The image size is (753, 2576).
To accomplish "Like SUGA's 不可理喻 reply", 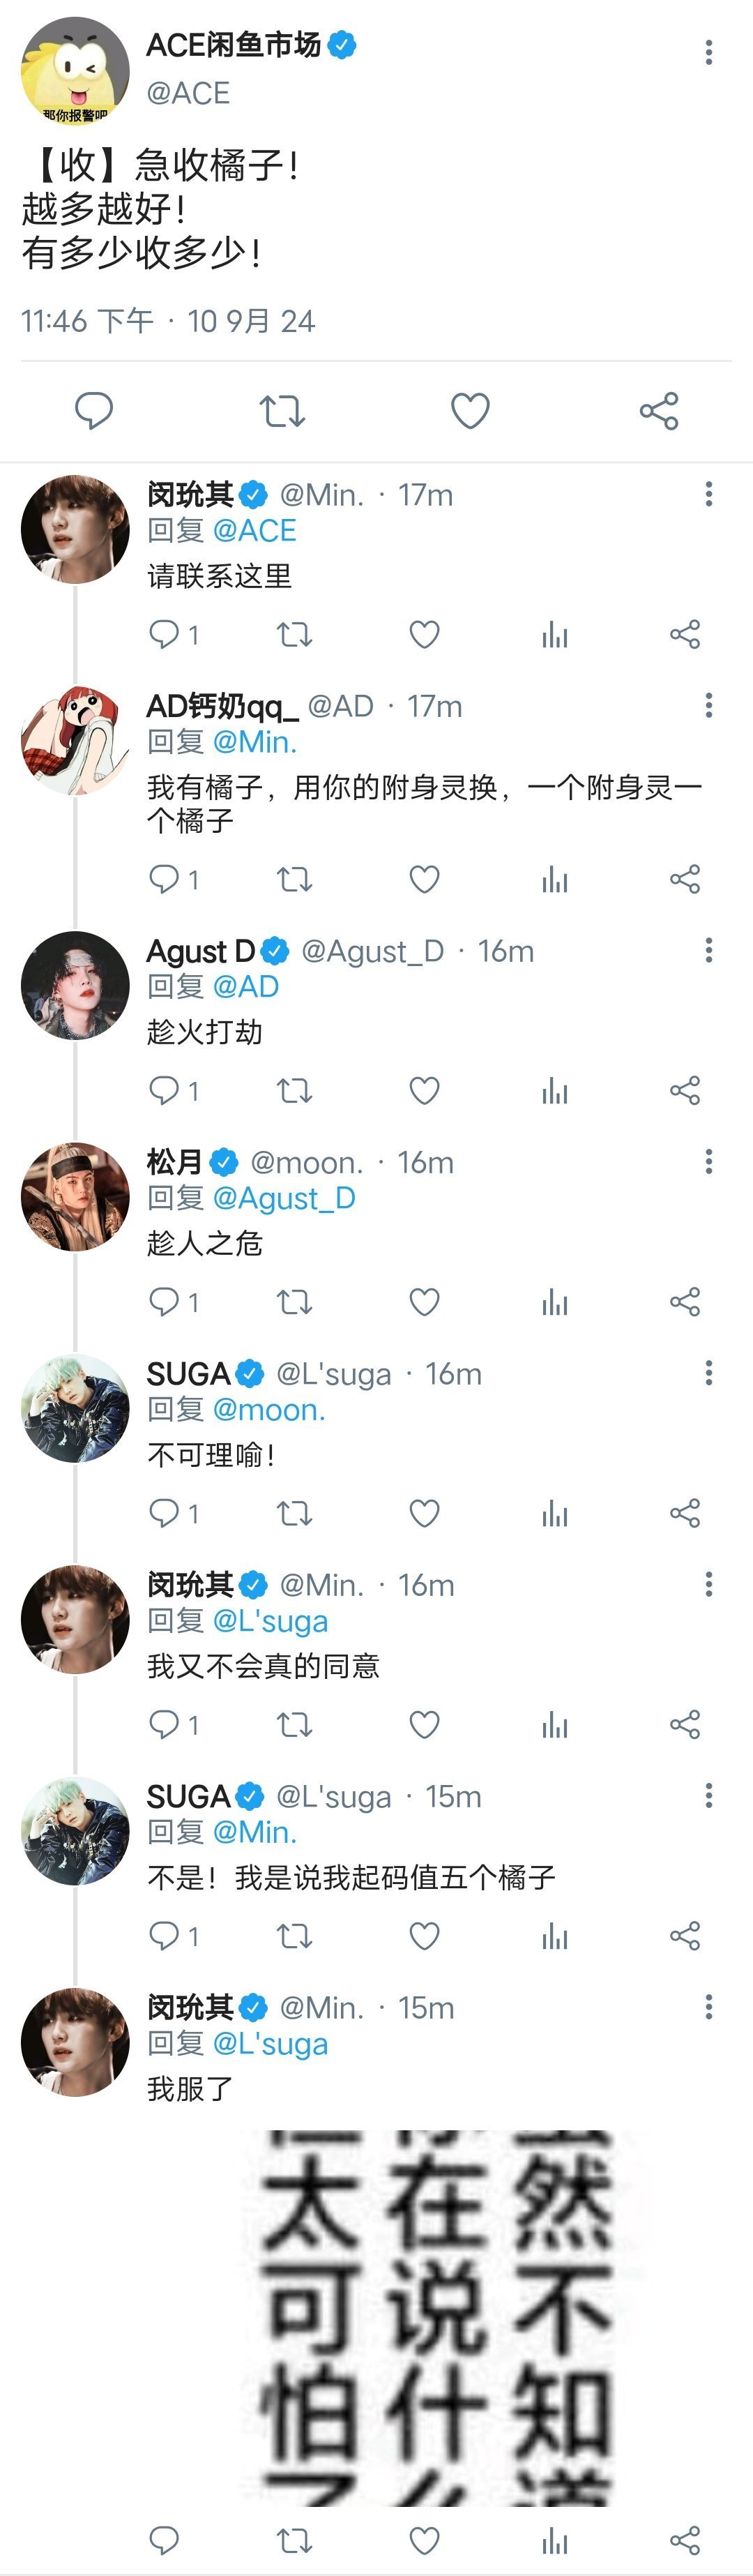I will coord(424,1513).
